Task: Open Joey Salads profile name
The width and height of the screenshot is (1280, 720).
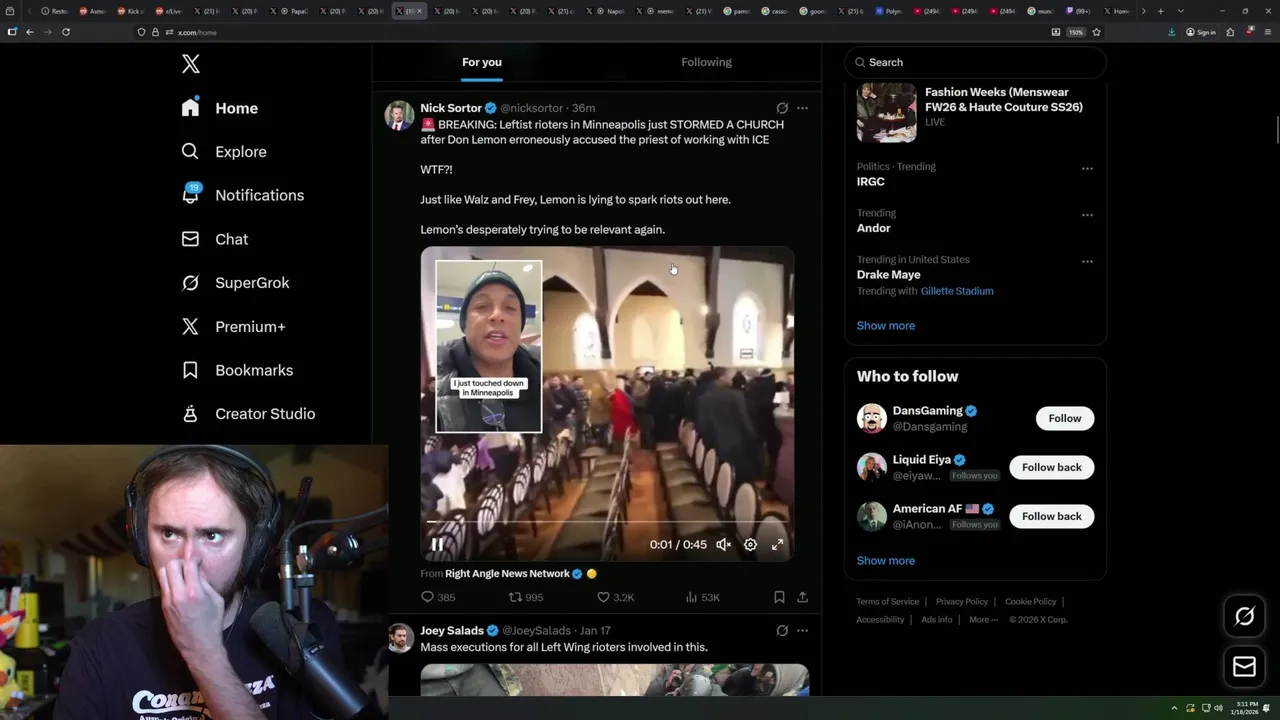Action: pos(452,631)
